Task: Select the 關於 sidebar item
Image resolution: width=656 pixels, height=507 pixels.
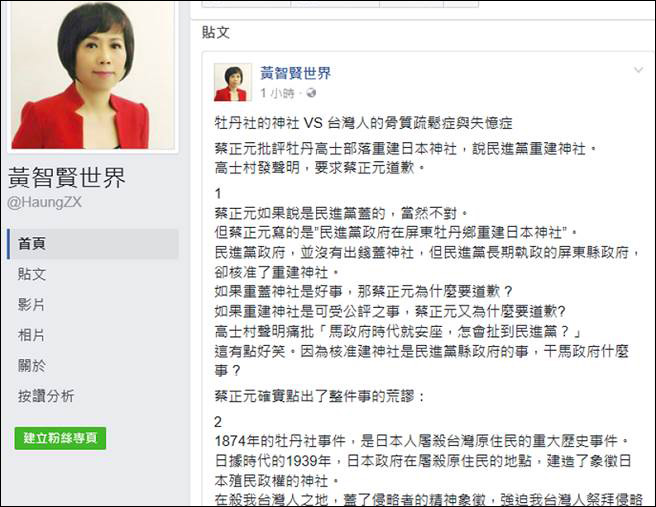Action: (x=31, y=366)
